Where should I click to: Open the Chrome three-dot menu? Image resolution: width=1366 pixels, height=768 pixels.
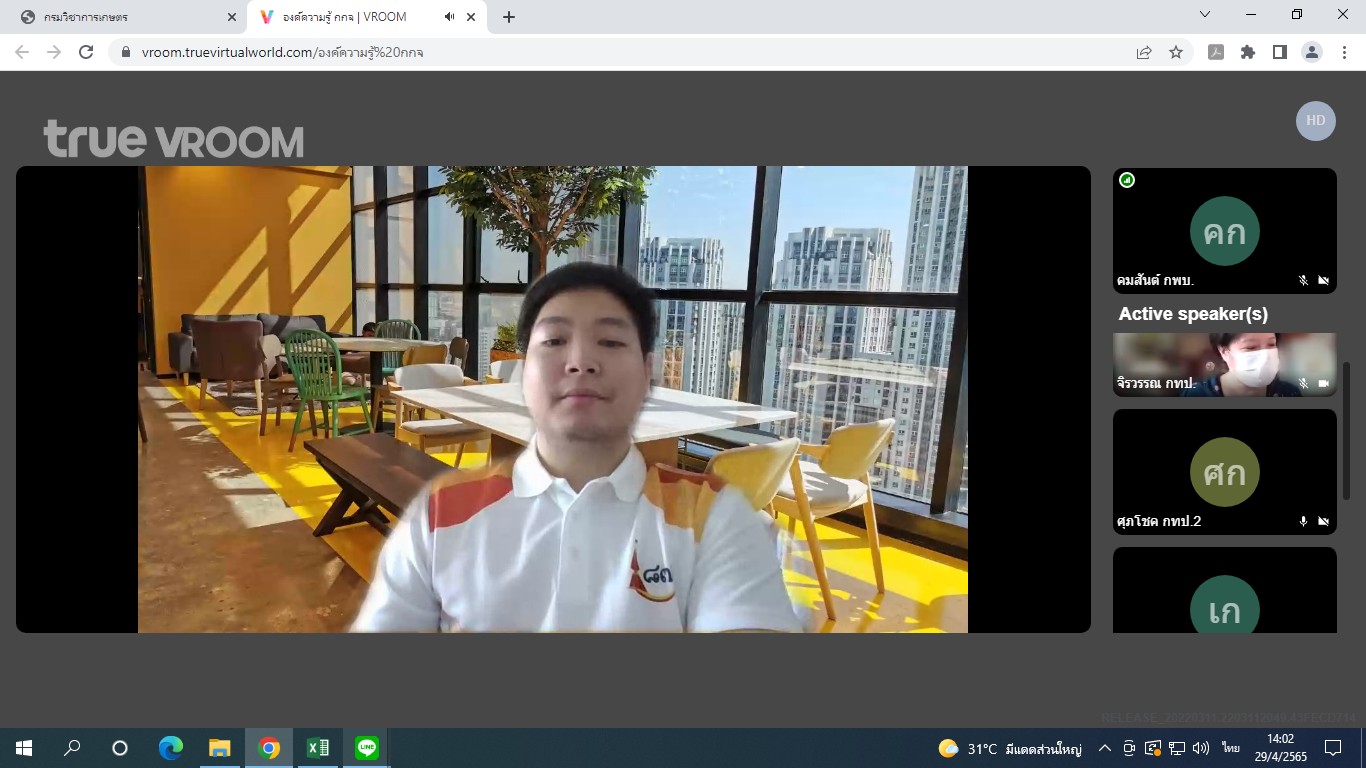(x=1344, y=52)
